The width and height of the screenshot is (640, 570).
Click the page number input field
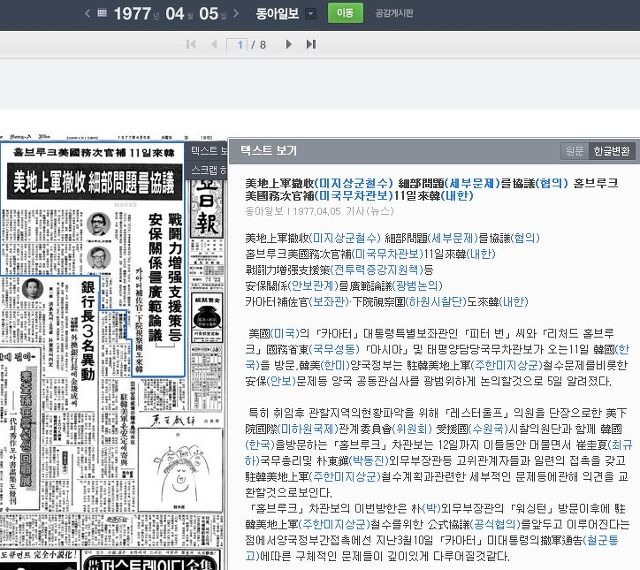[x=237, y=44]
